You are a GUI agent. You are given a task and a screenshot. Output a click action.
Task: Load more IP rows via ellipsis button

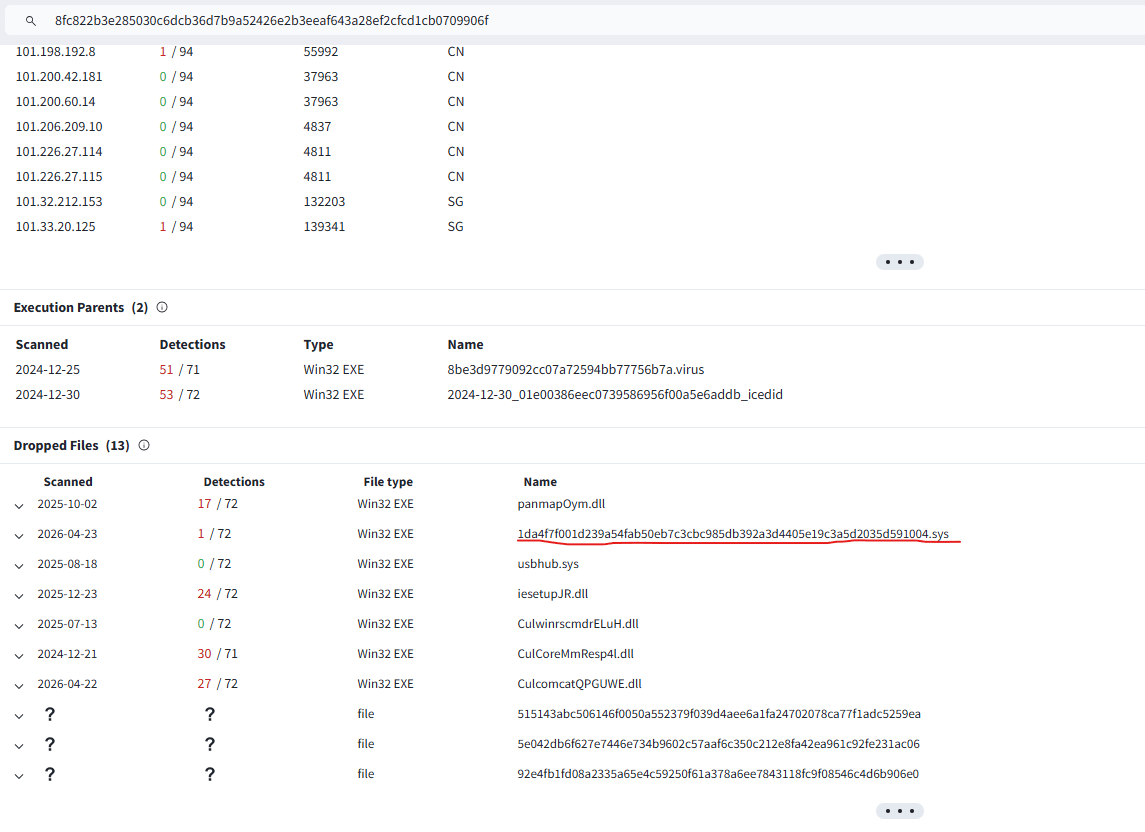[899, 262]
